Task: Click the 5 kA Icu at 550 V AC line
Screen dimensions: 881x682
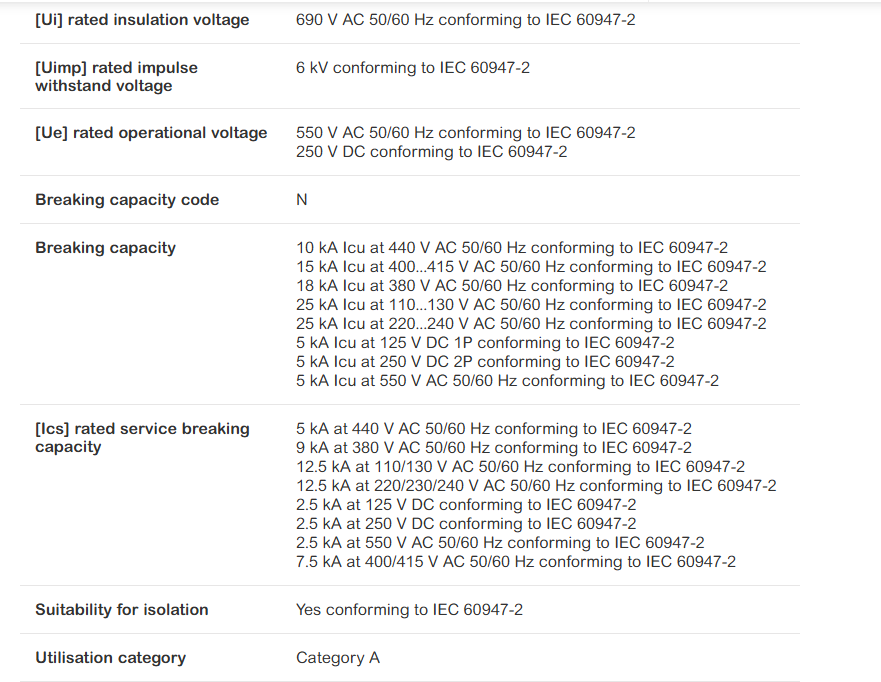Action: pos(507,381)
